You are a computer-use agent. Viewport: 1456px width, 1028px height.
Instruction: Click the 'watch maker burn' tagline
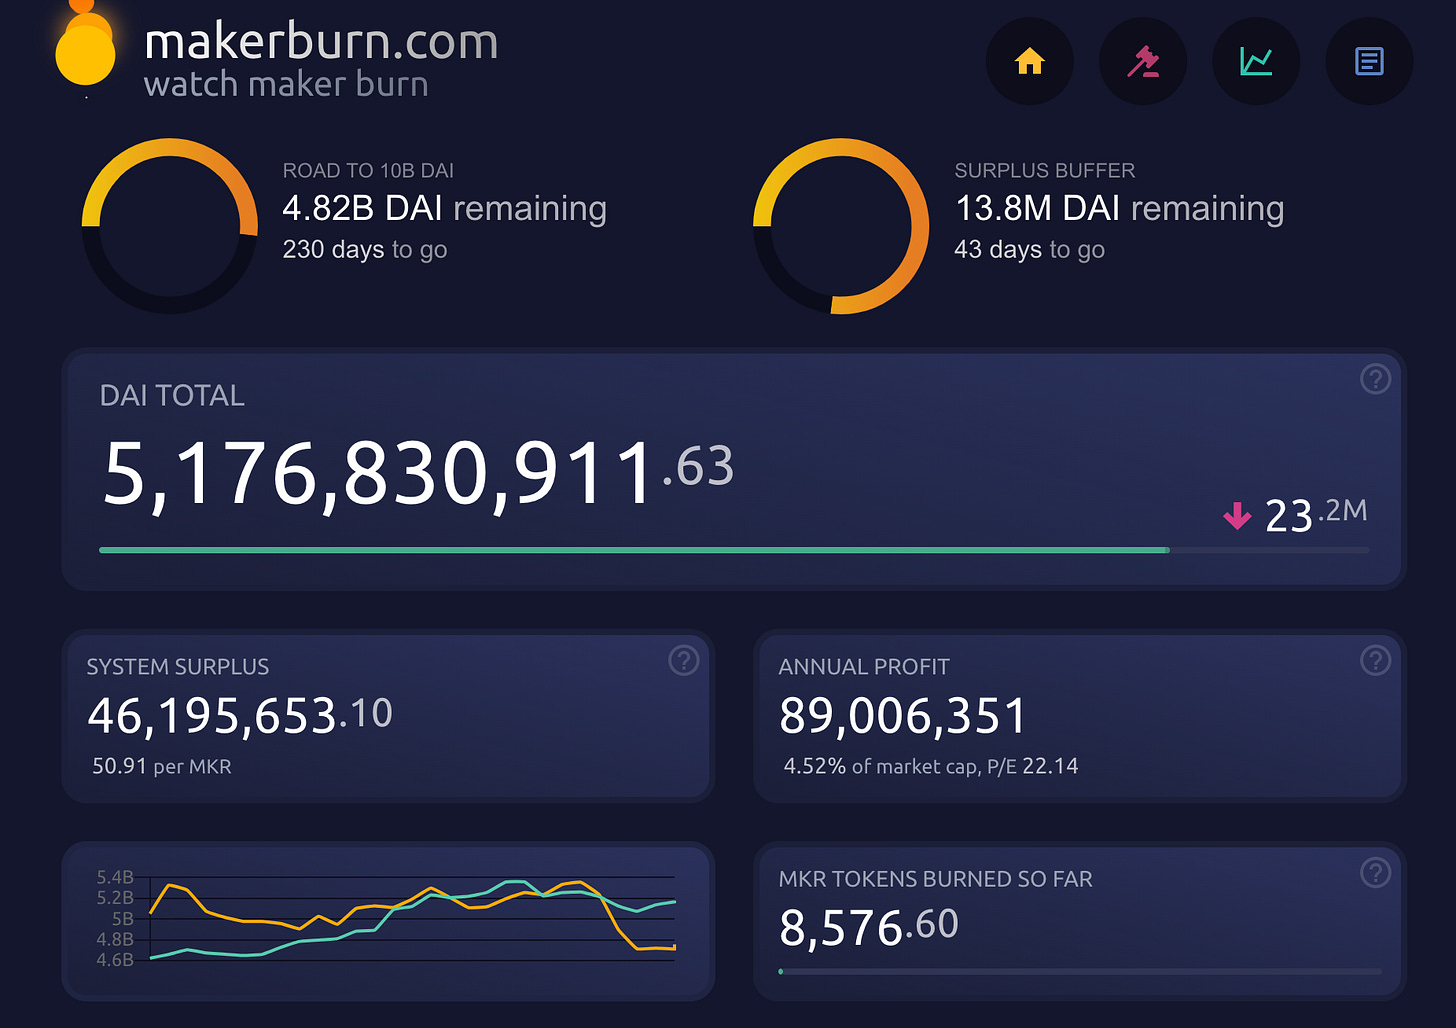tap(286, 84)
